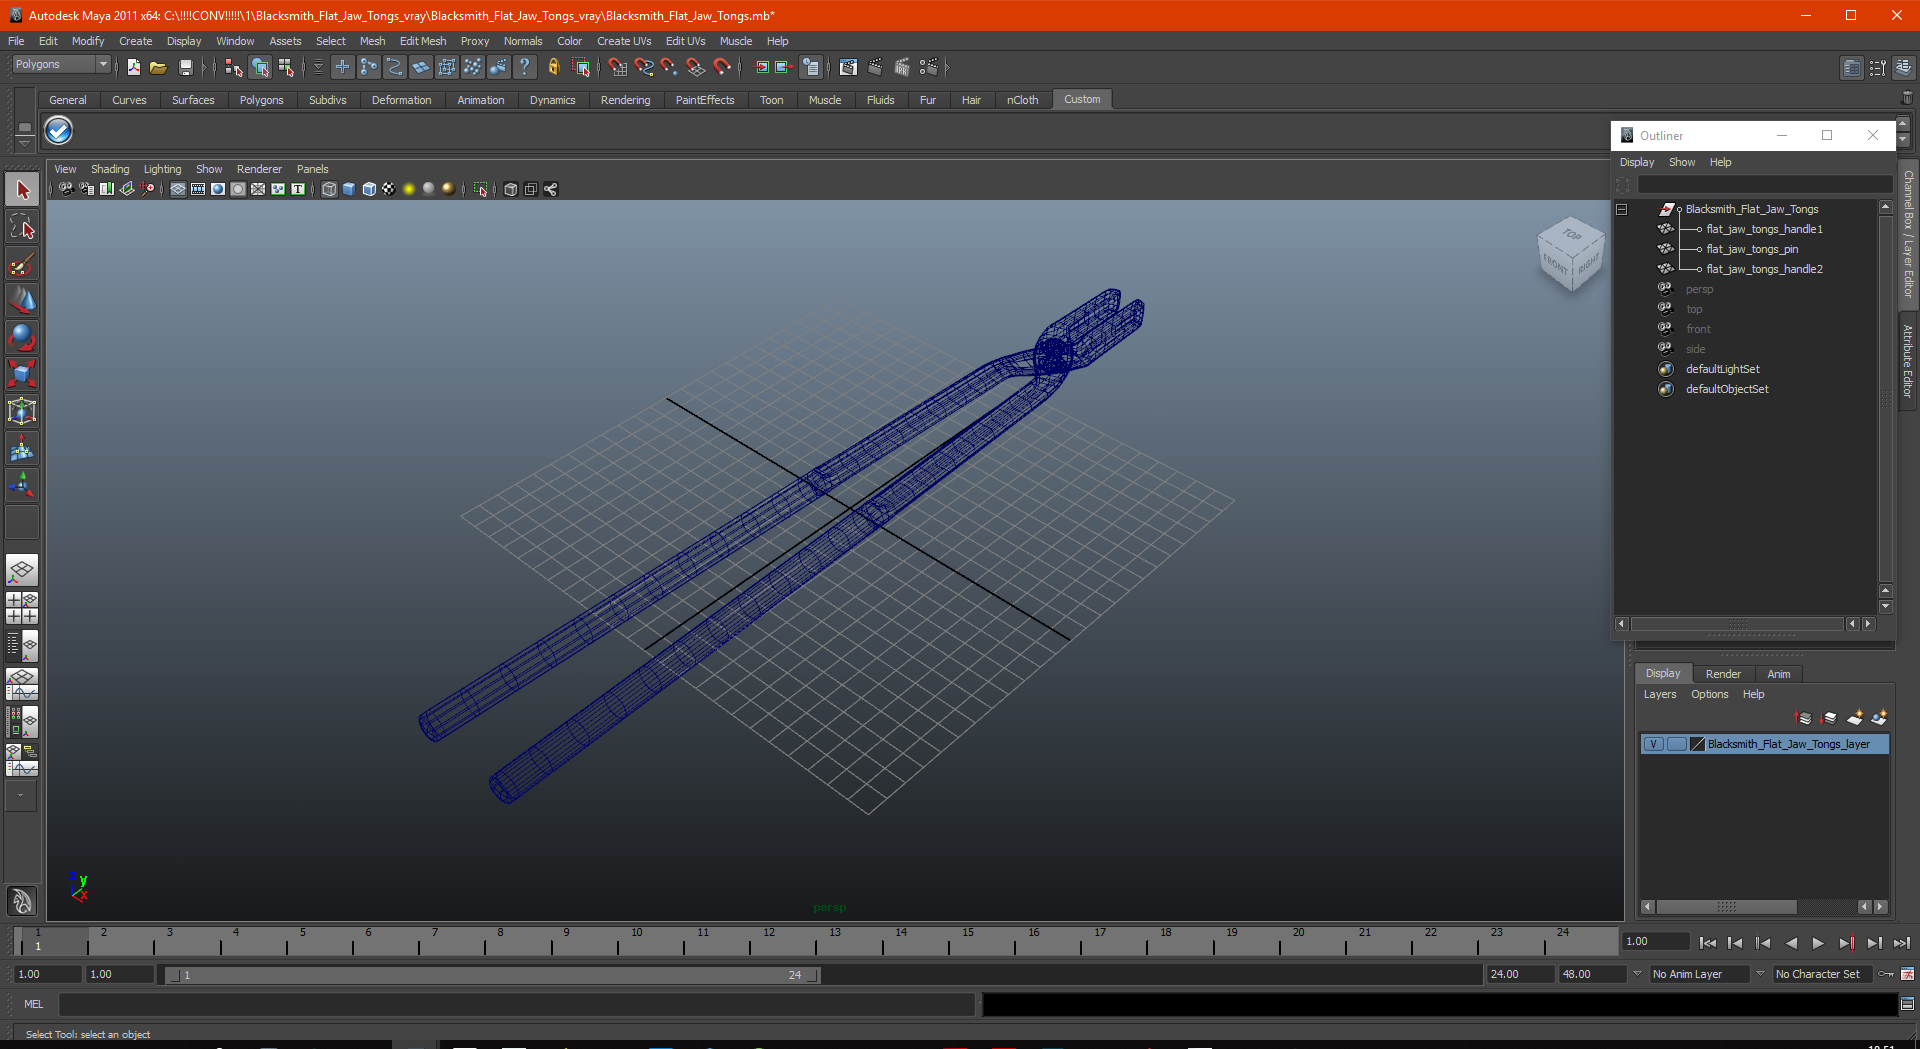The image size is (1920, 1049).
Task: Click the Select by component type icon
Action: coord(286,67)
